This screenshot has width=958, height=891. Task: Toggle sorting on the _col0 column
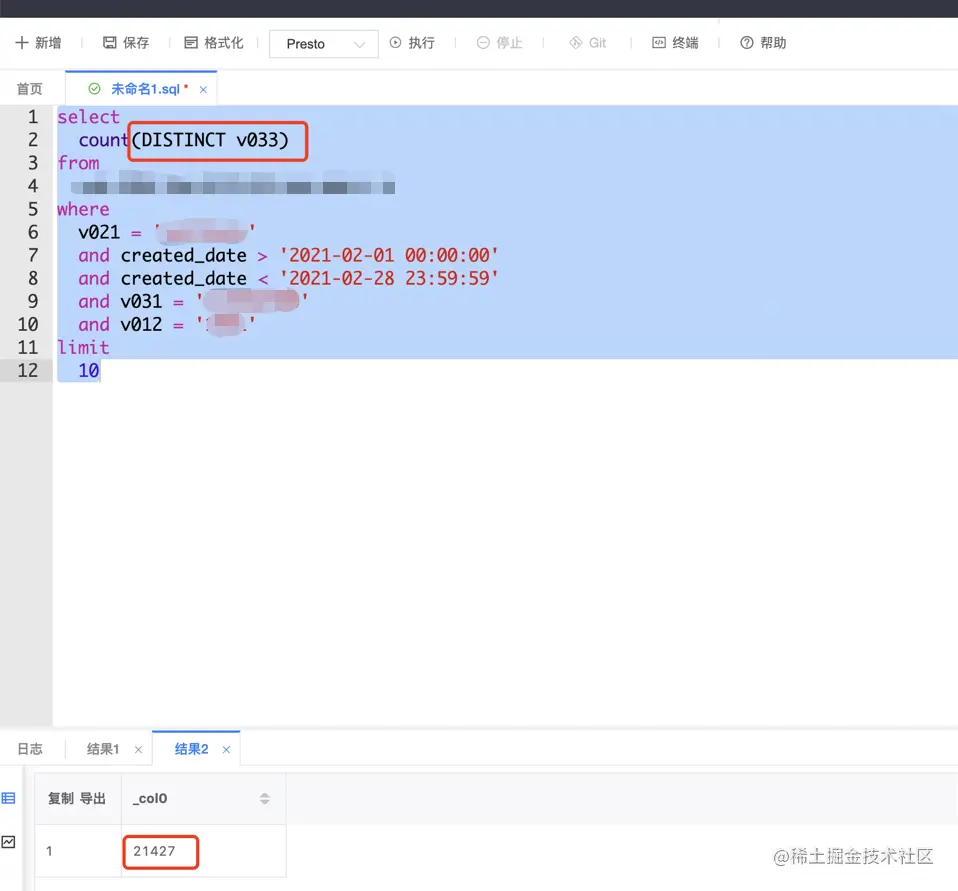(265, 798)
